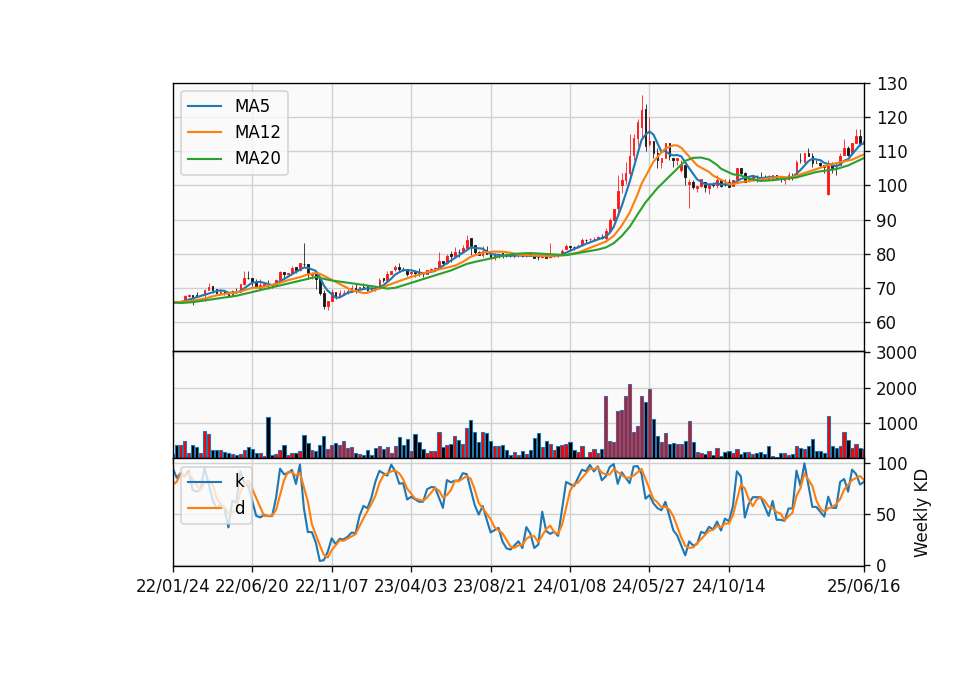
Task: Click the blue MA5 legend line sample
Action: coord(204,106)
